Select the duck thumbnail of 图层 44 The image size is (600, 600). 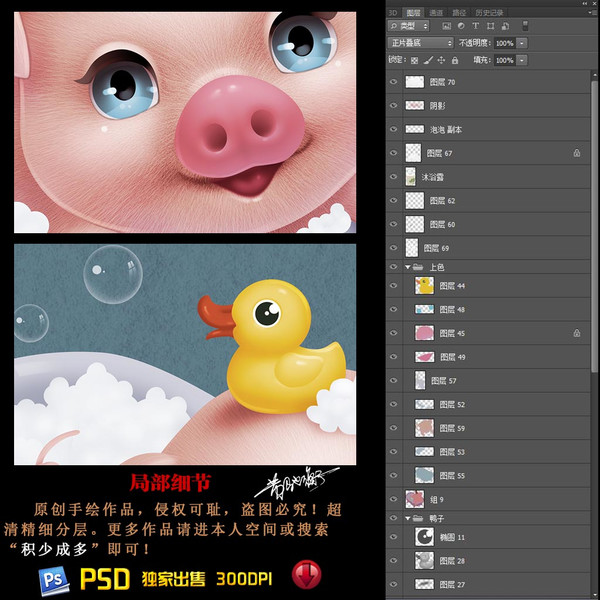point(424,285)
